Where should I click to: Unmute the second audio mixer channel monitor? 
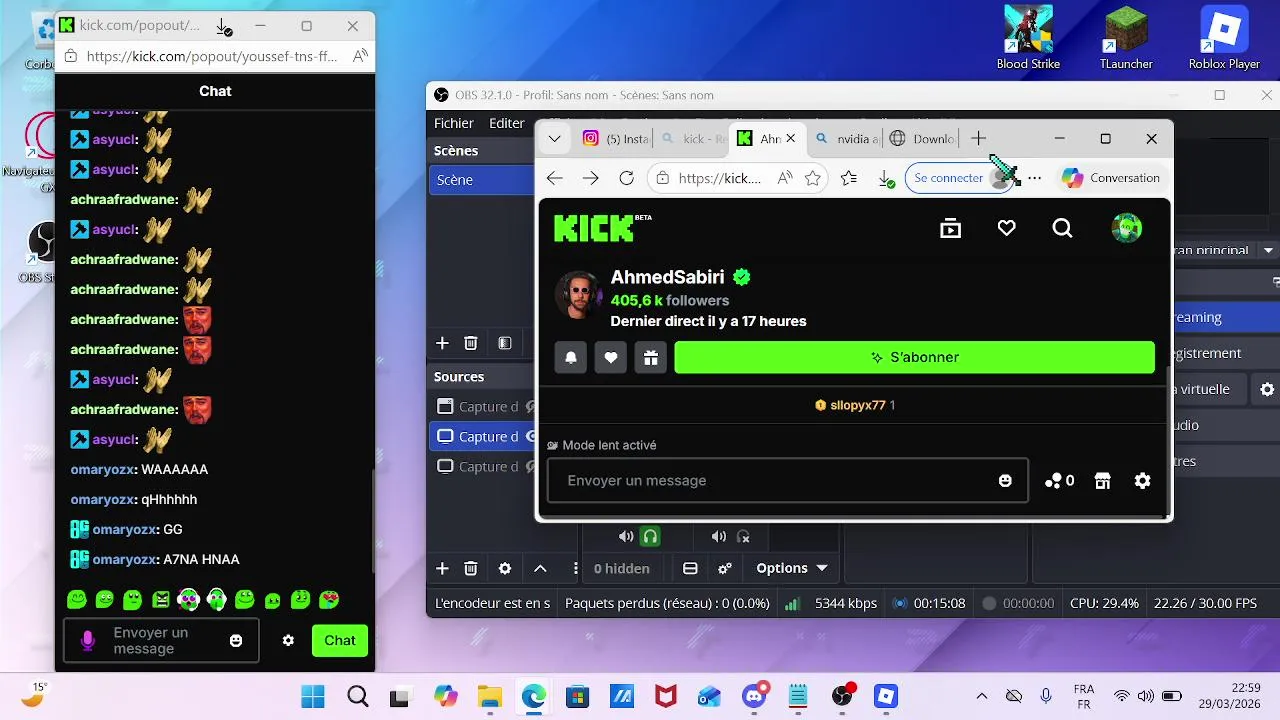(x=743, y=536)
